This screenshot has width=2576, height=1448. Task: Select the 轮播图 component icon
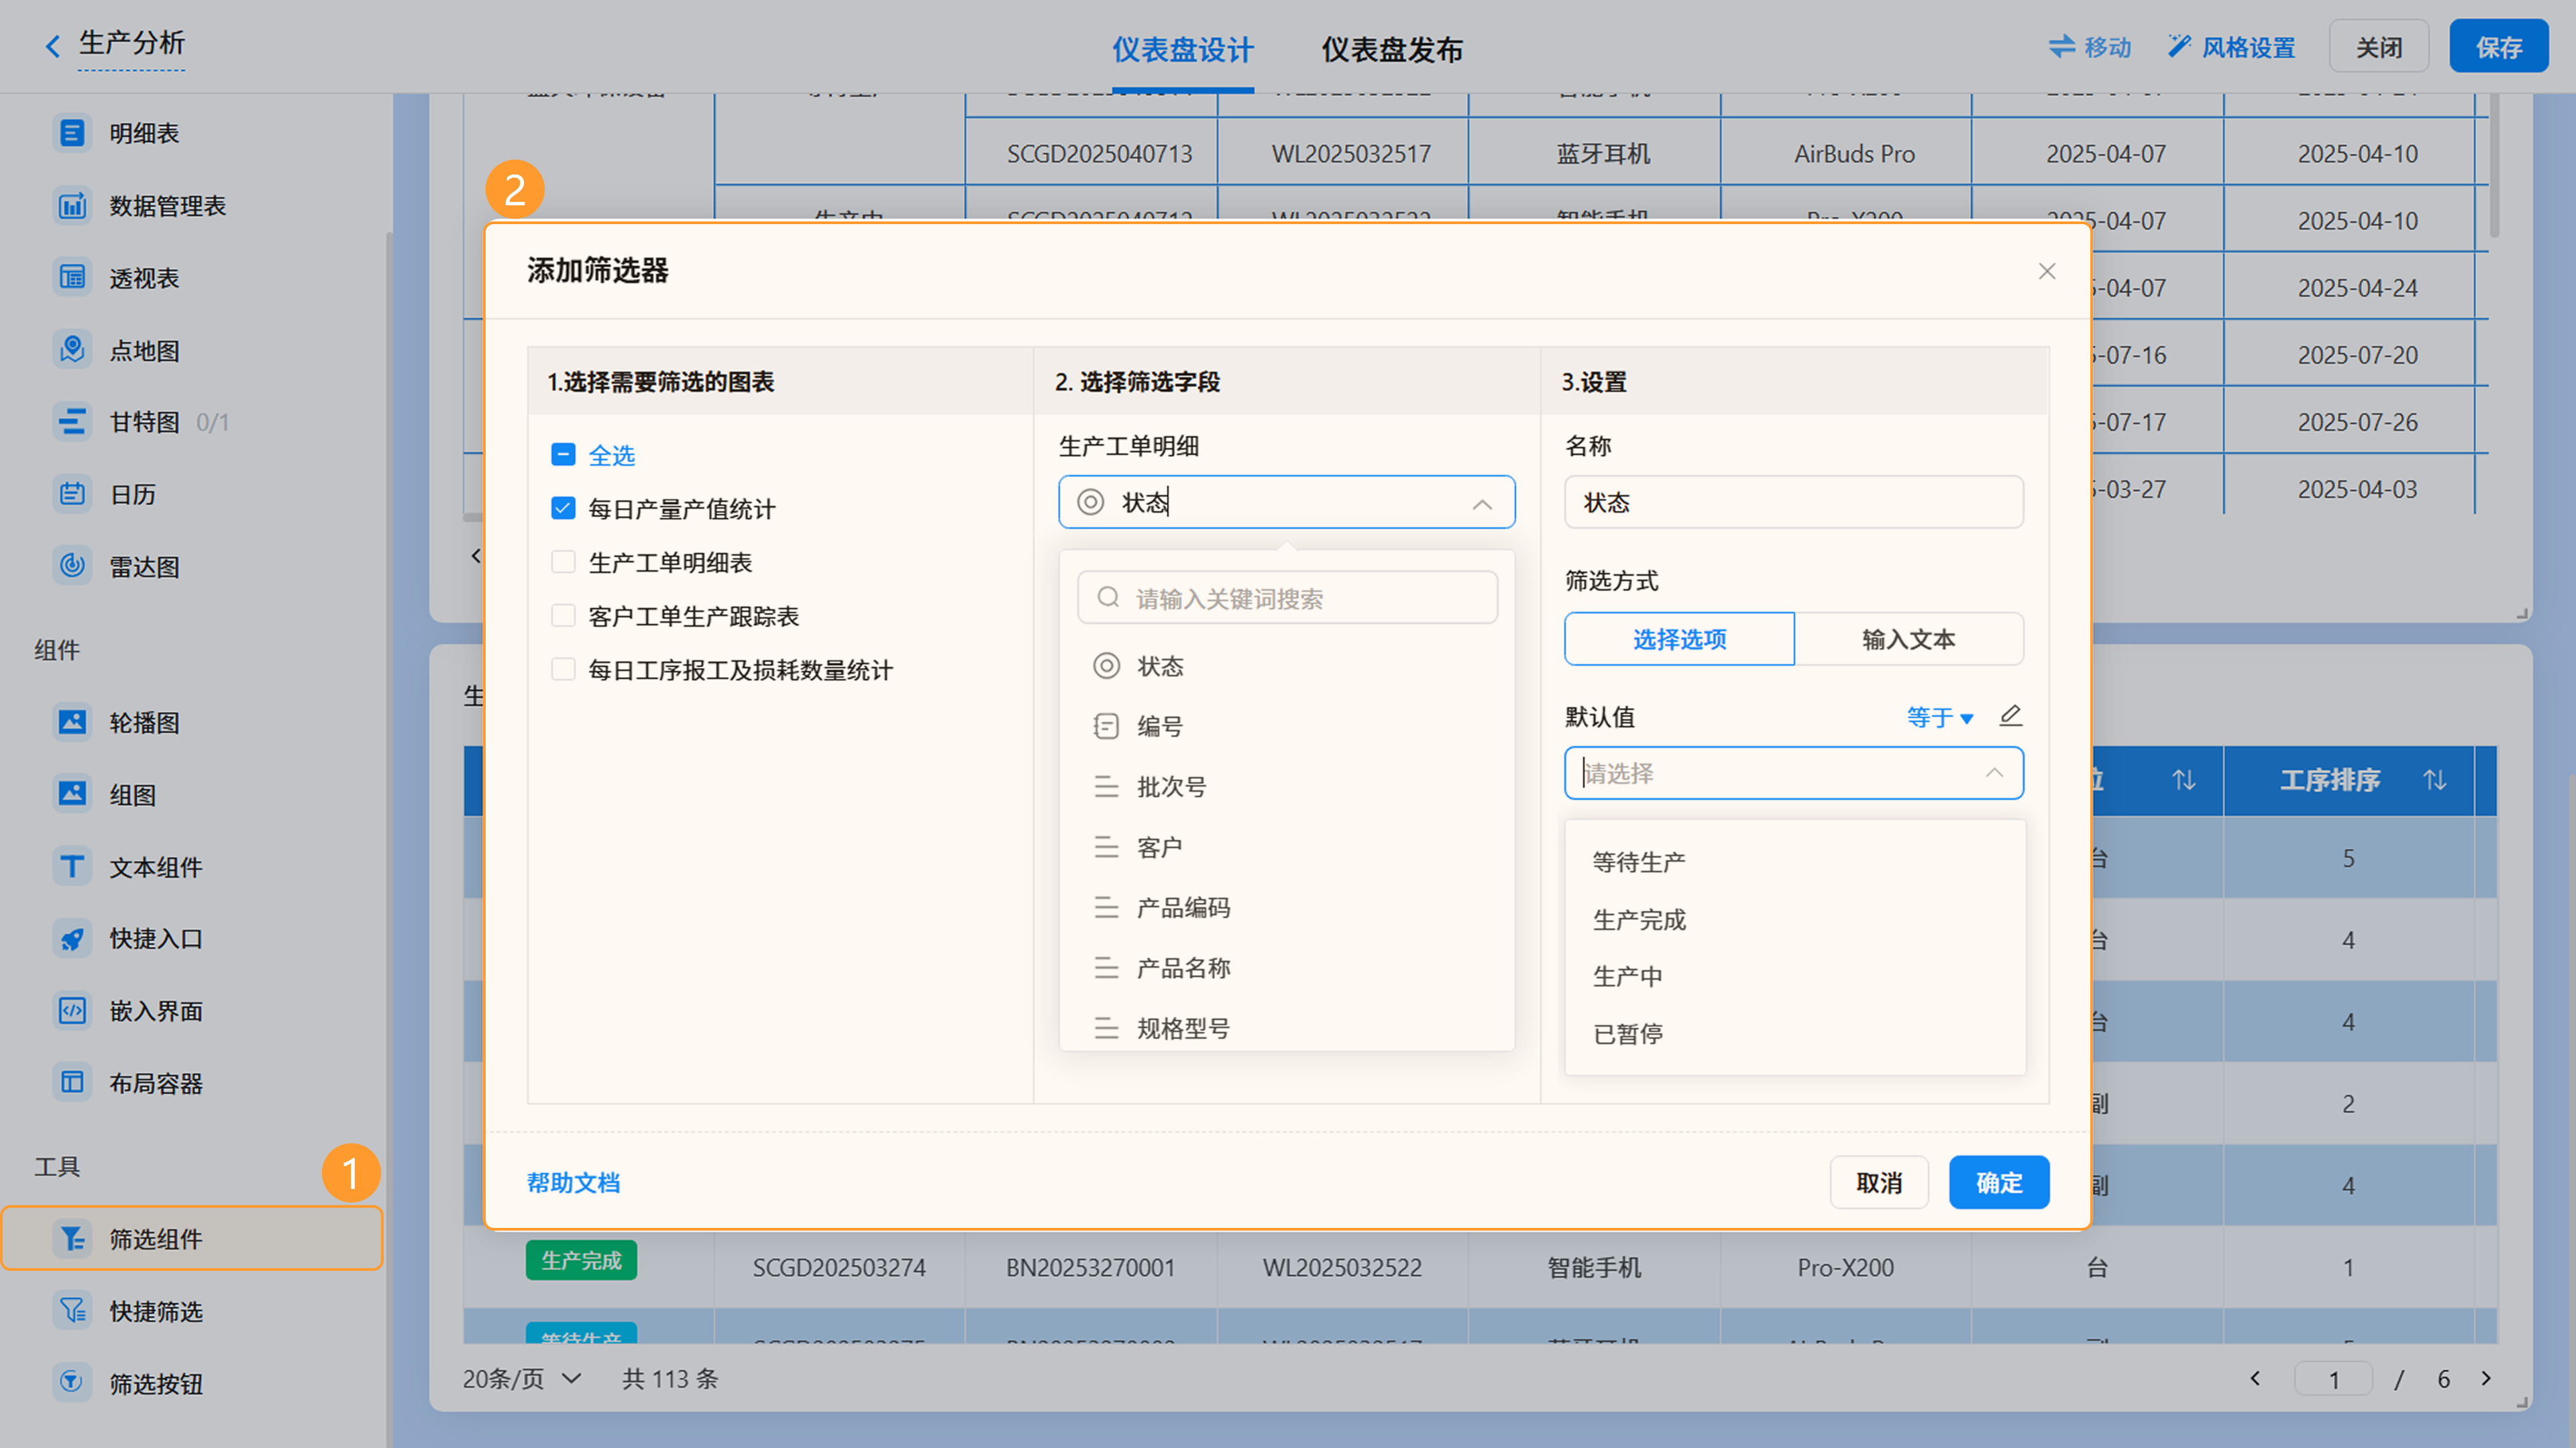pyautogui.click(x=72, y=722)
